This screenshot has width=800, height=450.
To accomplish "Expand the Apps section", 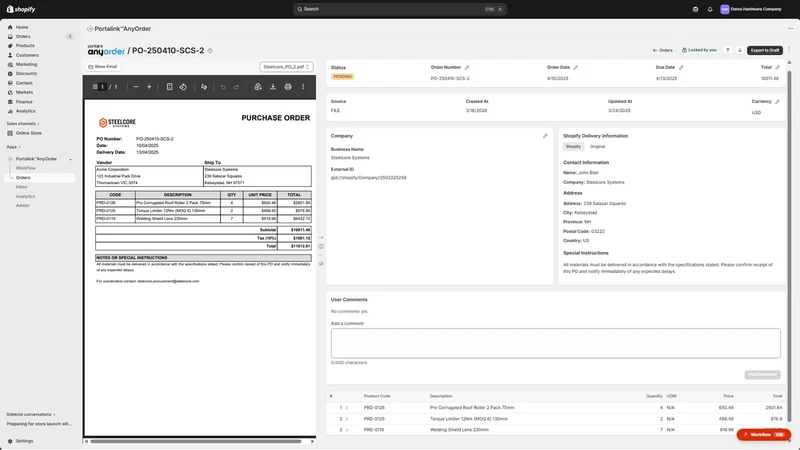I will [x=13, y=147].
